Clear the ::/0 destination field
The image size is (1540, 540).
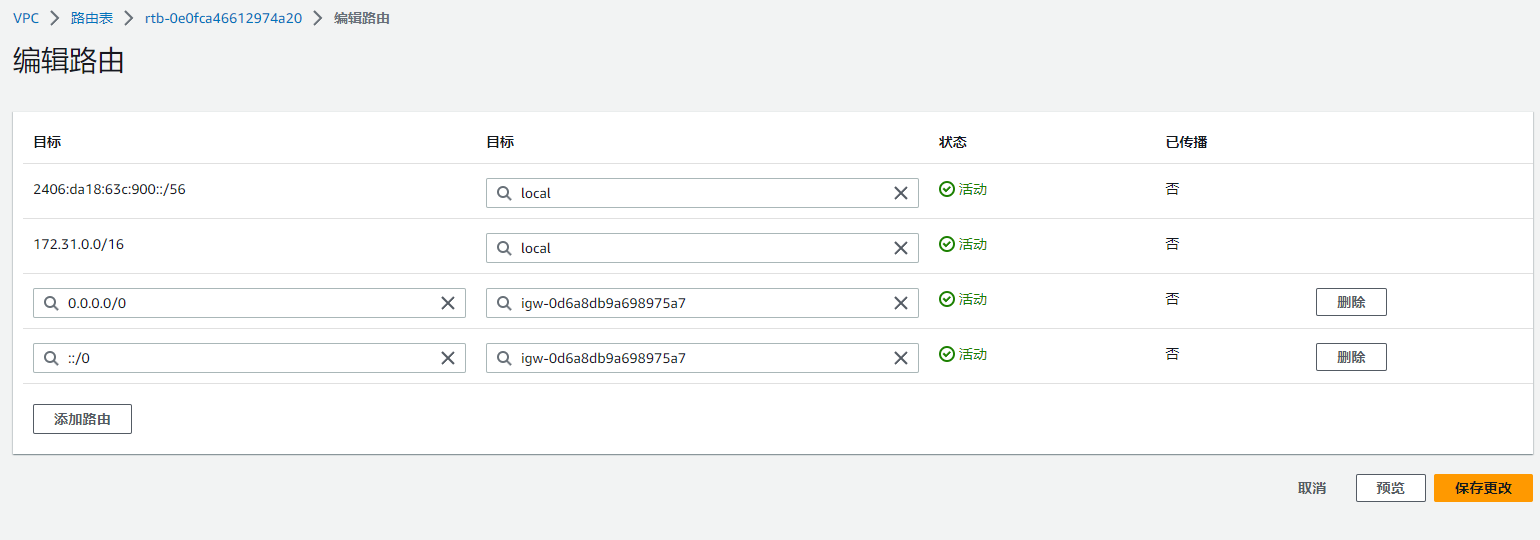click(448, 358)
